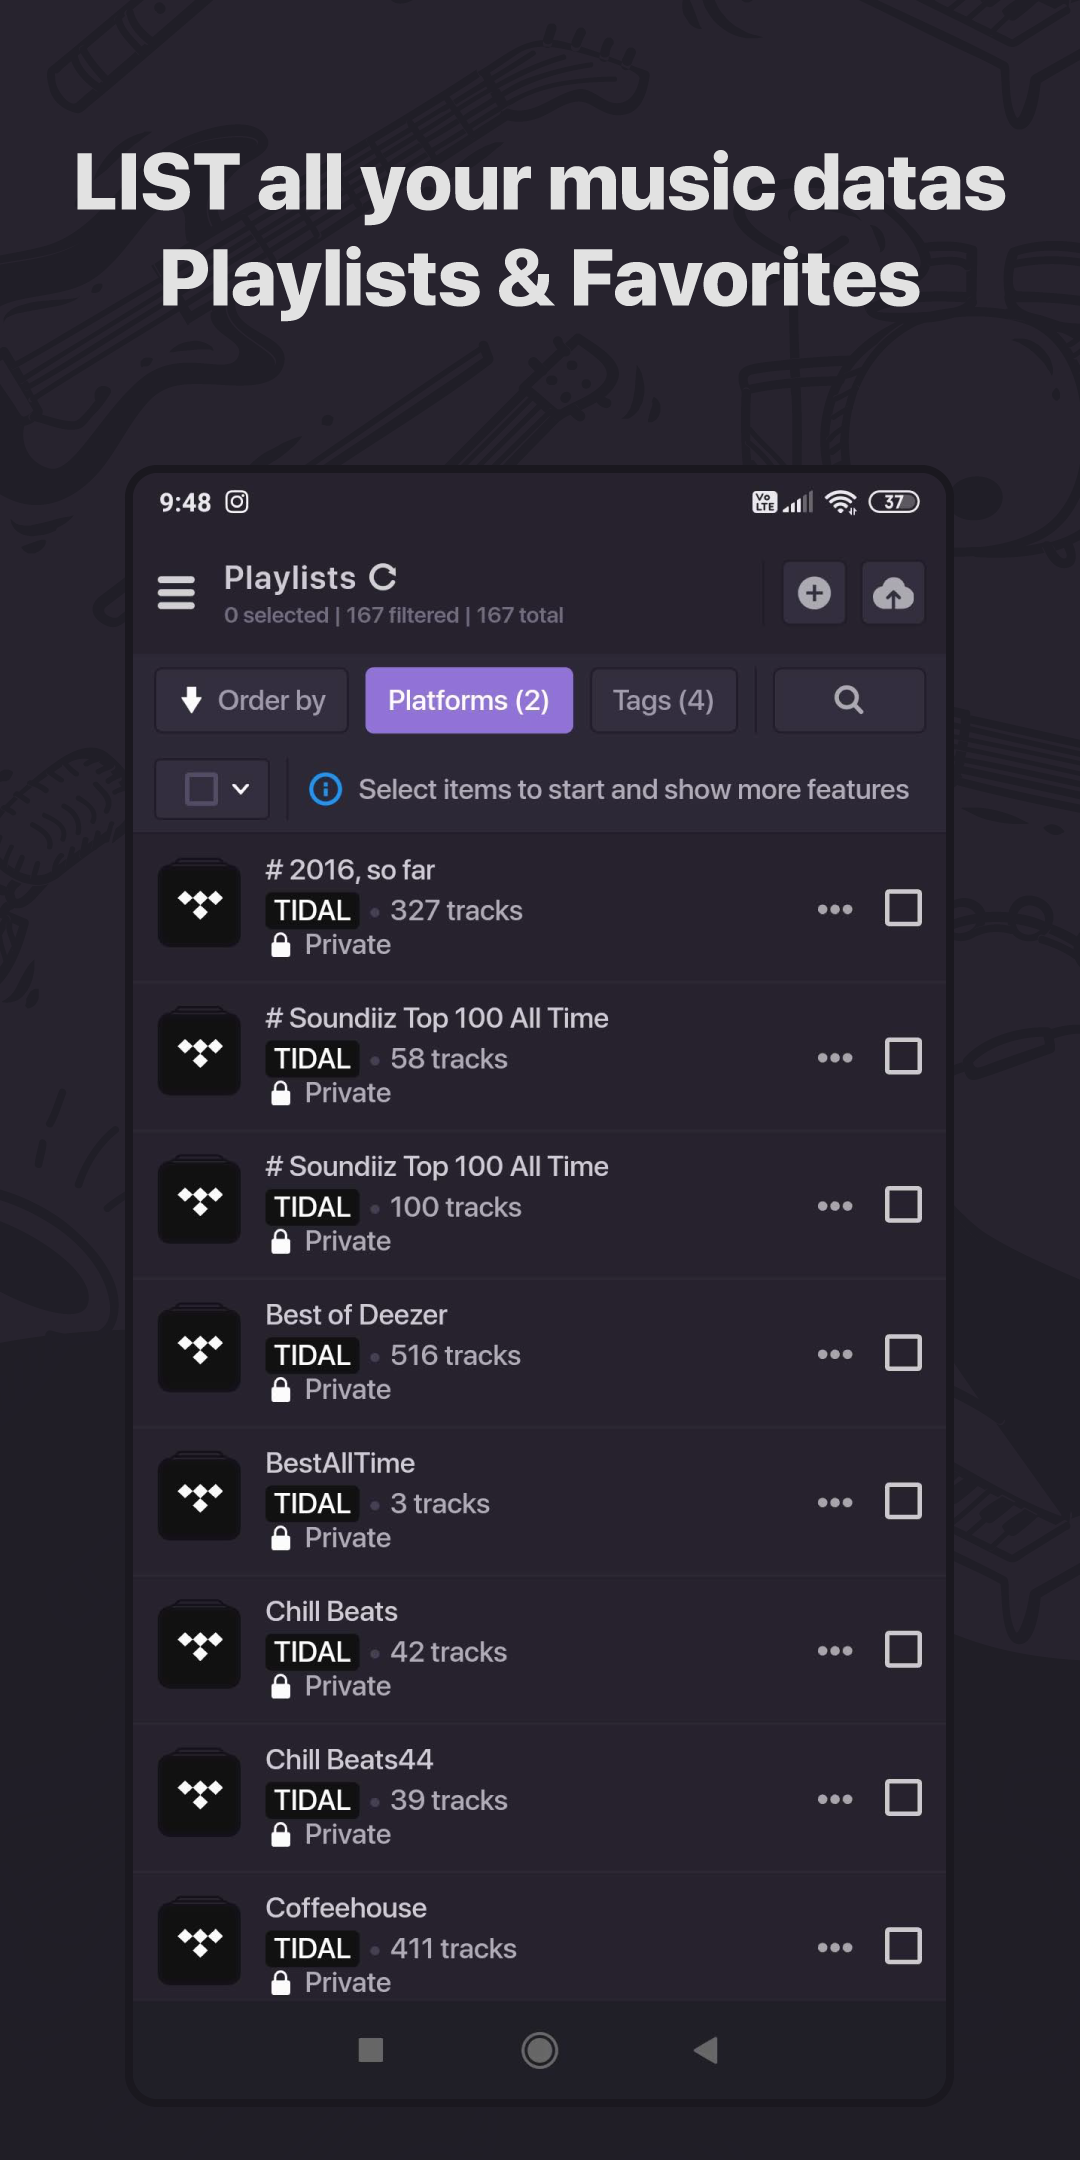Open the three-dot menu for Best of Deezer
This screenshot has height=2160, width=1080.
click(x=834, y=1353)
